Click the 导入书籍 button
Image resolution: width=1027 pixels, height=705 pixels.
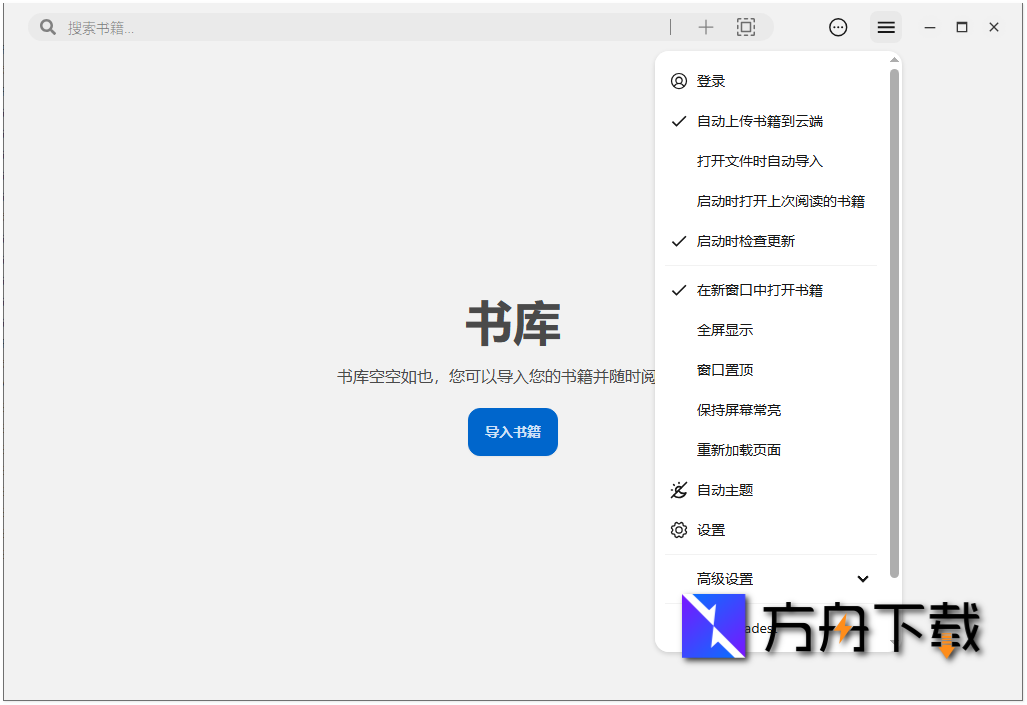512,432
